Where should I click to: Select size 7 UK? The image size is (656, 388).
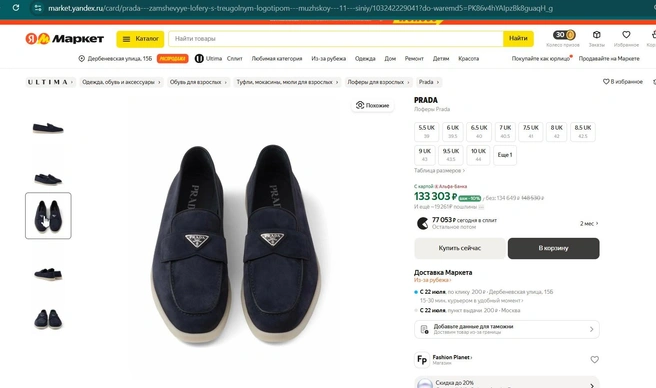point(505,131)
